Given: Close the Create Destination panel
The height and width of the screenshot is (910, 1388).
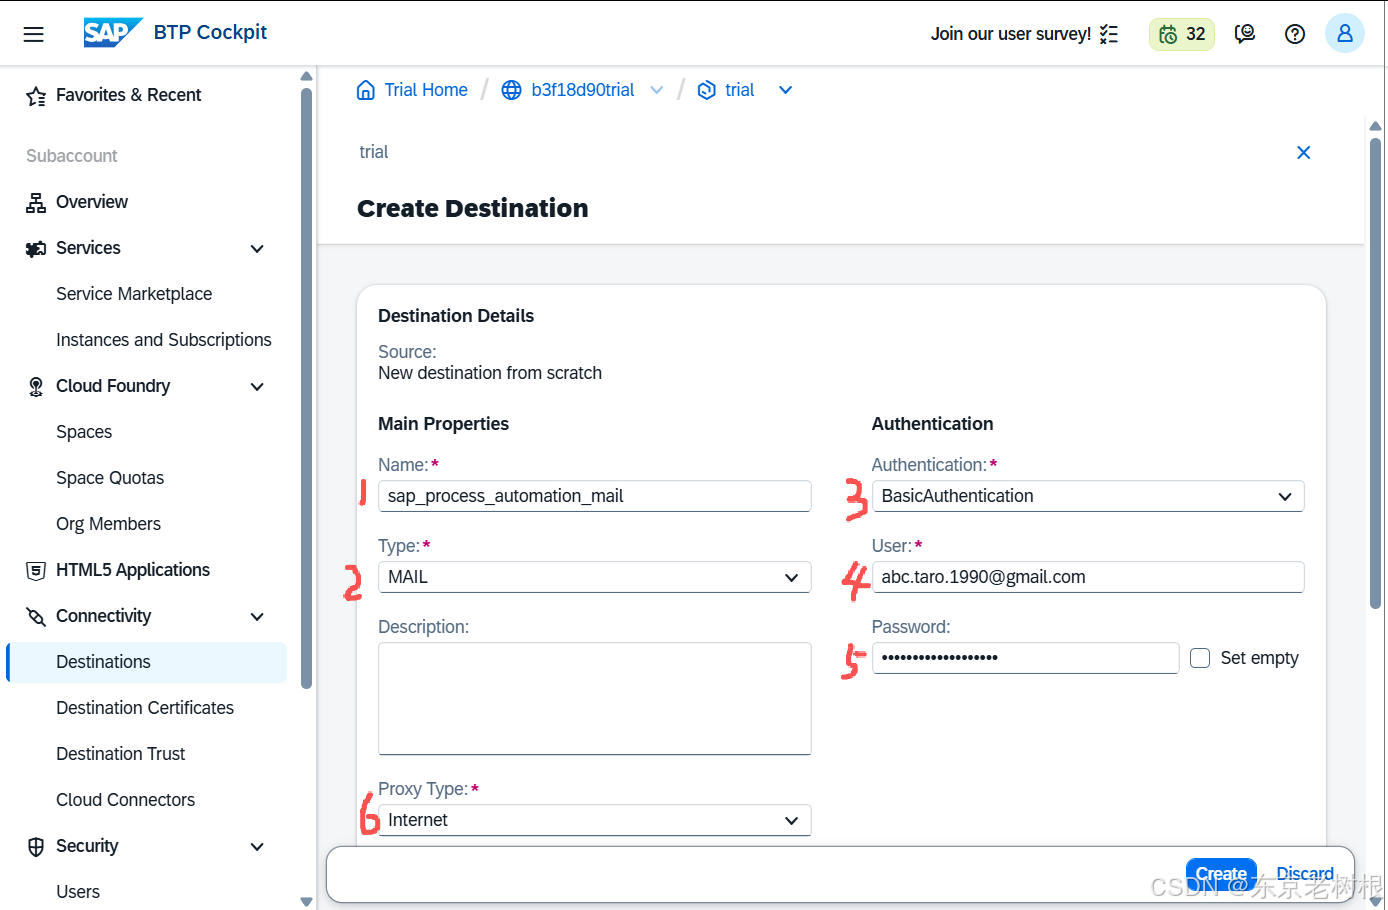Looking at the screenshot, I should pyautogui.click(x=1303, y=153).
